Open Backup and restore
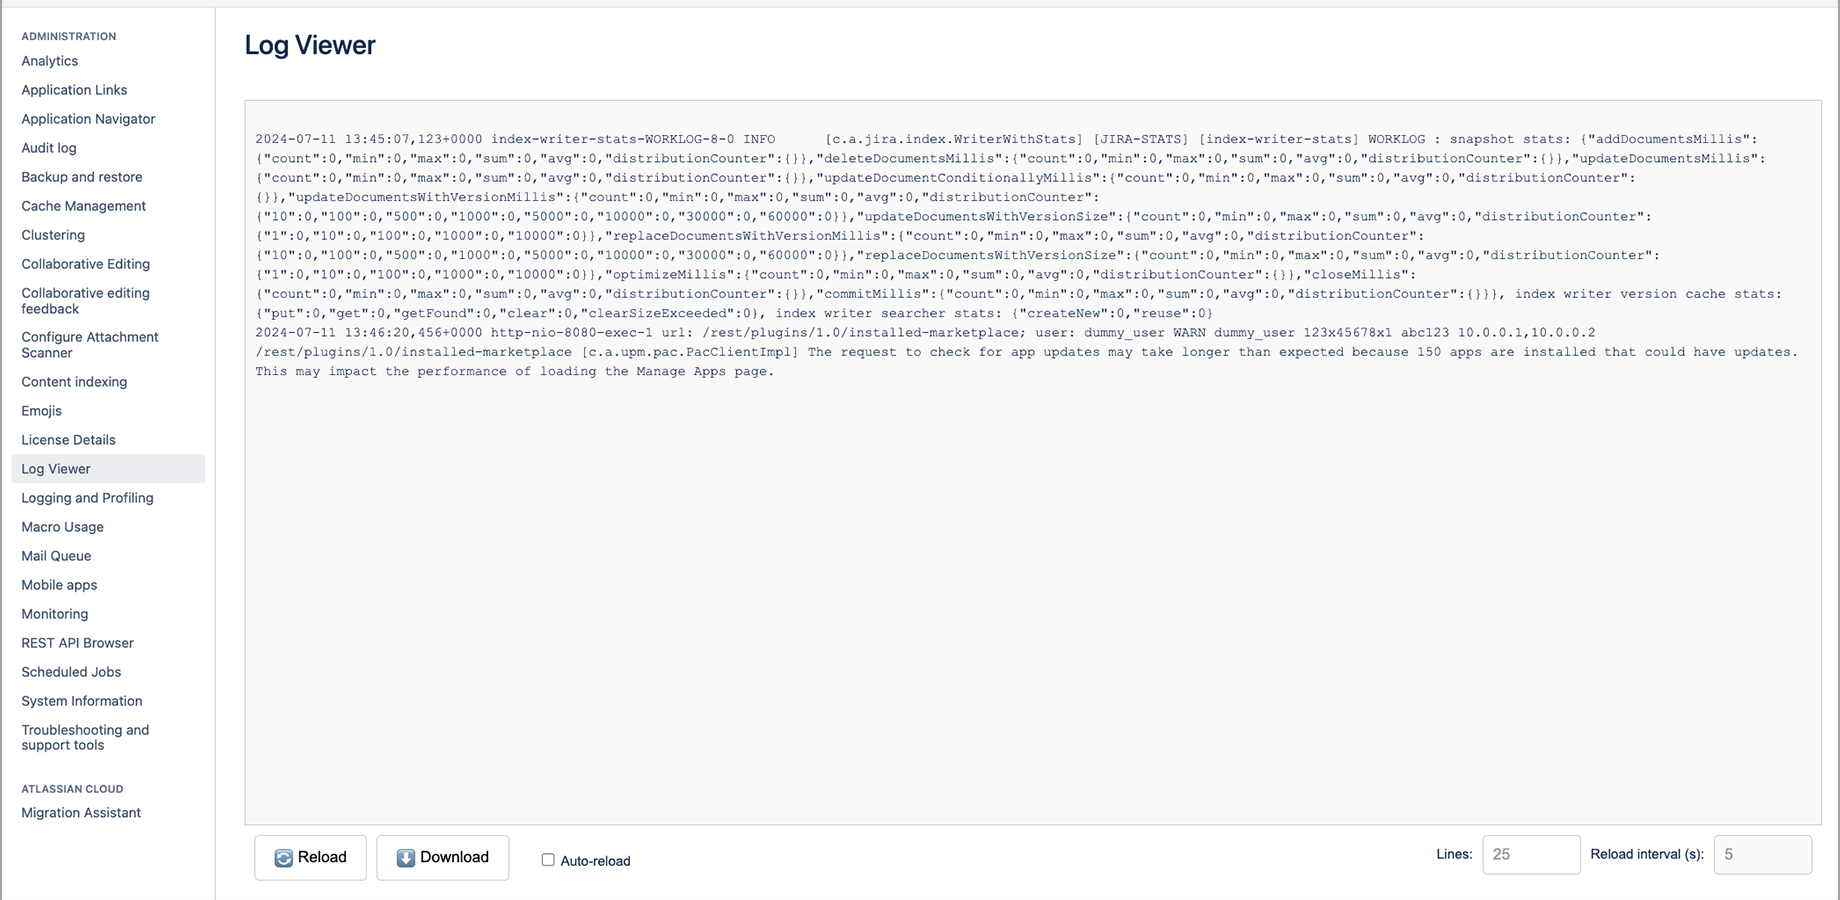The image size is (1840, 900). click(x=82, y=177)
